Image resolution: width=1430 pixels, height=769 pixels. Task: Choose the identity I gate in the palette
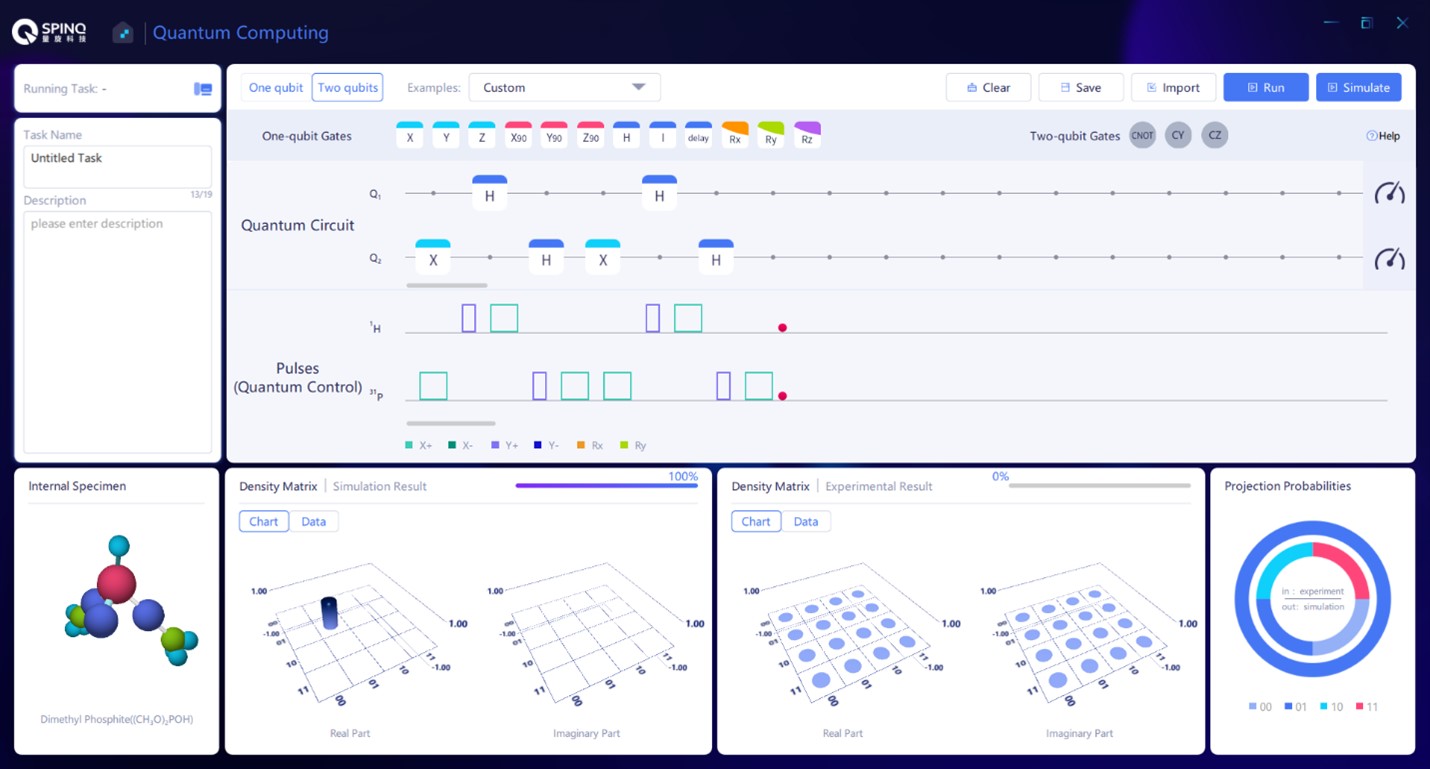(x=662, y=135)
